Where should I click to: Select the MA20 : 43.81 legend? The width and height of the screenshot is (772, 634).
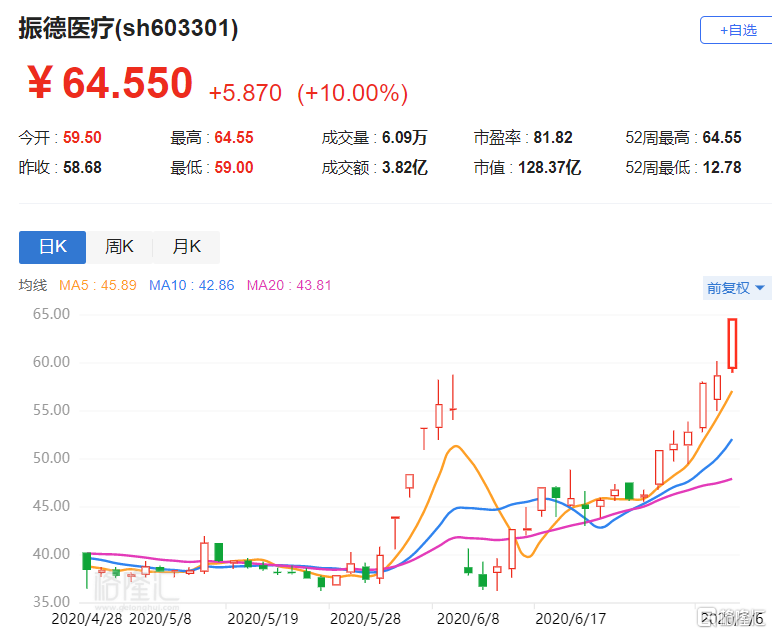(289, 285)
